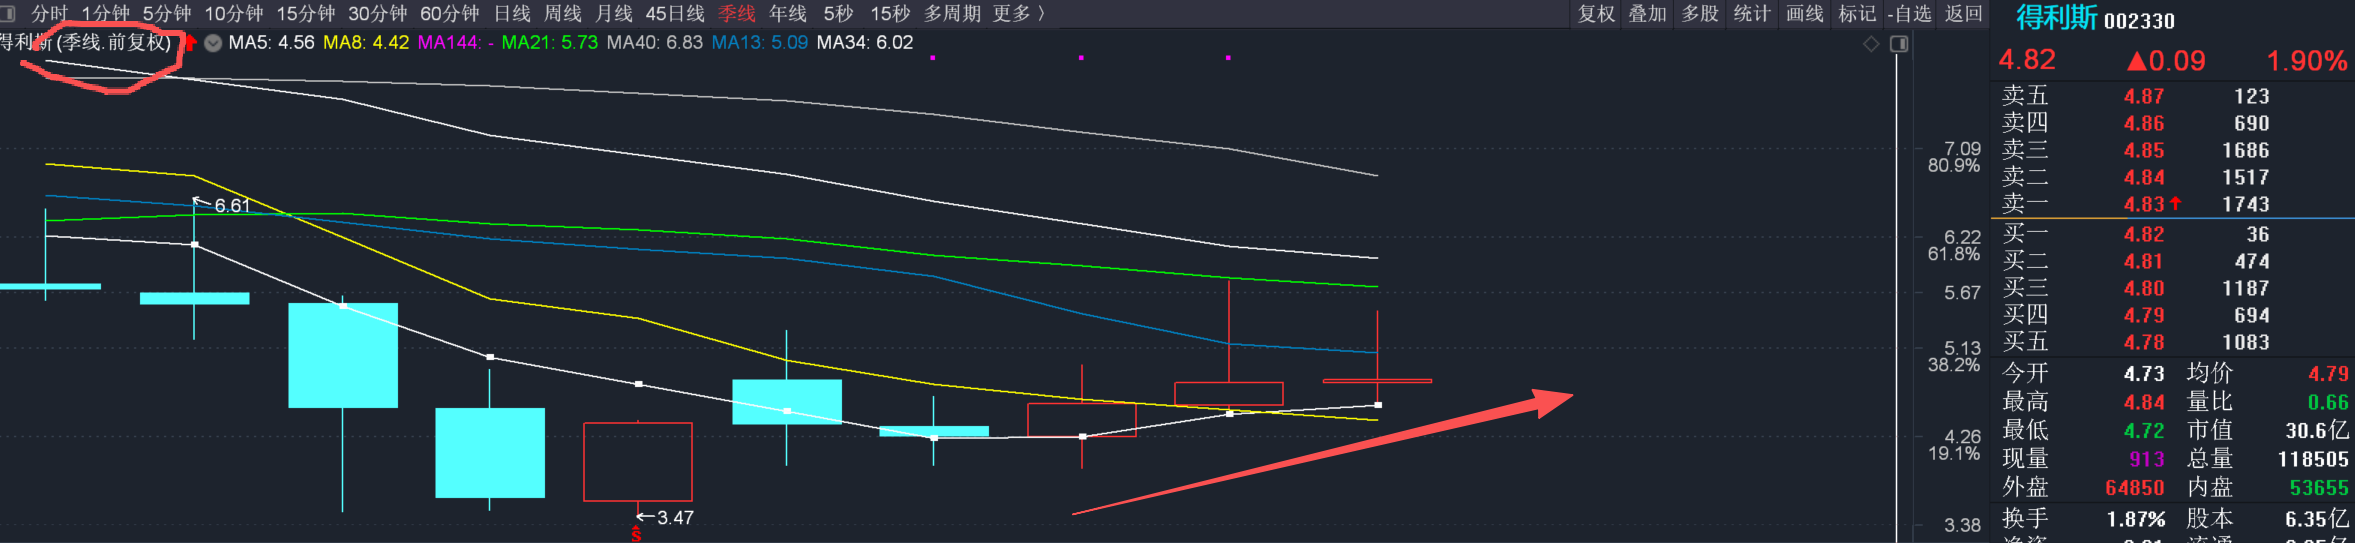Click the 标记 mark button
Viewport: 2355px width, 543px height.
[1857, 13]
